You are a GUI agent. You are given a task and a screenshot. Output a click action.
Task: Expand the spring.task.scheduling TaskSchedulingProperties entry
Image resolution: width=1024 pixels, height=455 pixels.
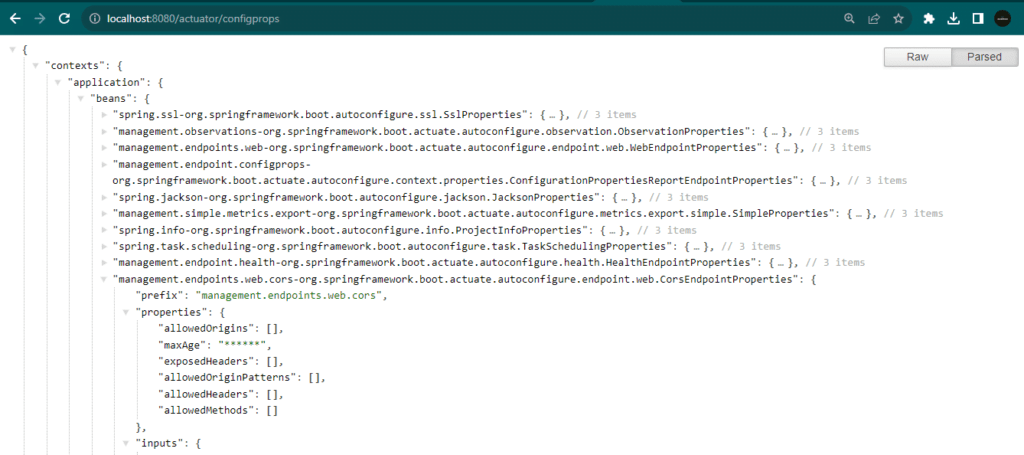coord(104,246)
